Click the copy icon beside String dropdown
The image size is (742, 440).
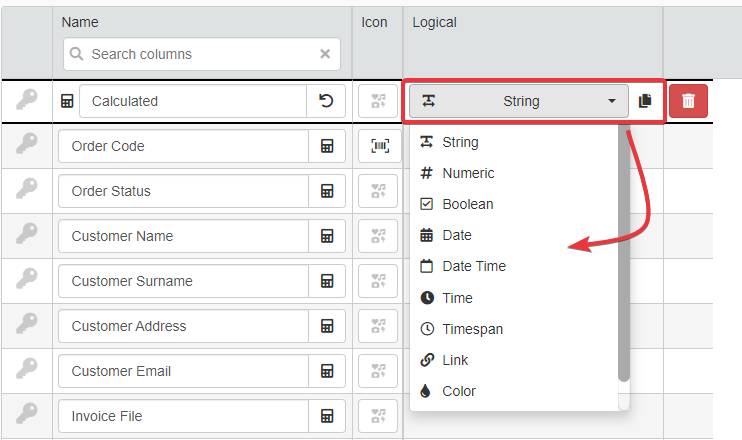pyautogui.click(x=645, y=101)
